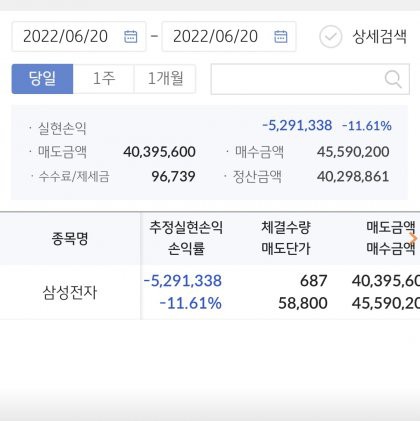Click the end date field 2022/06/20
This screenshot has height=421, width=420.
(x=229, y=36)
